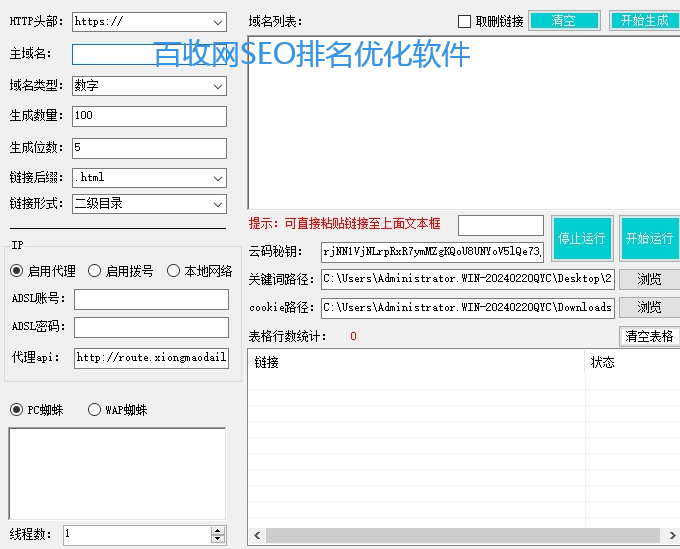Viewport: 680px width, 549px height.
Task: Select the 本地网络 radio button
Action: tap(199, 271)
